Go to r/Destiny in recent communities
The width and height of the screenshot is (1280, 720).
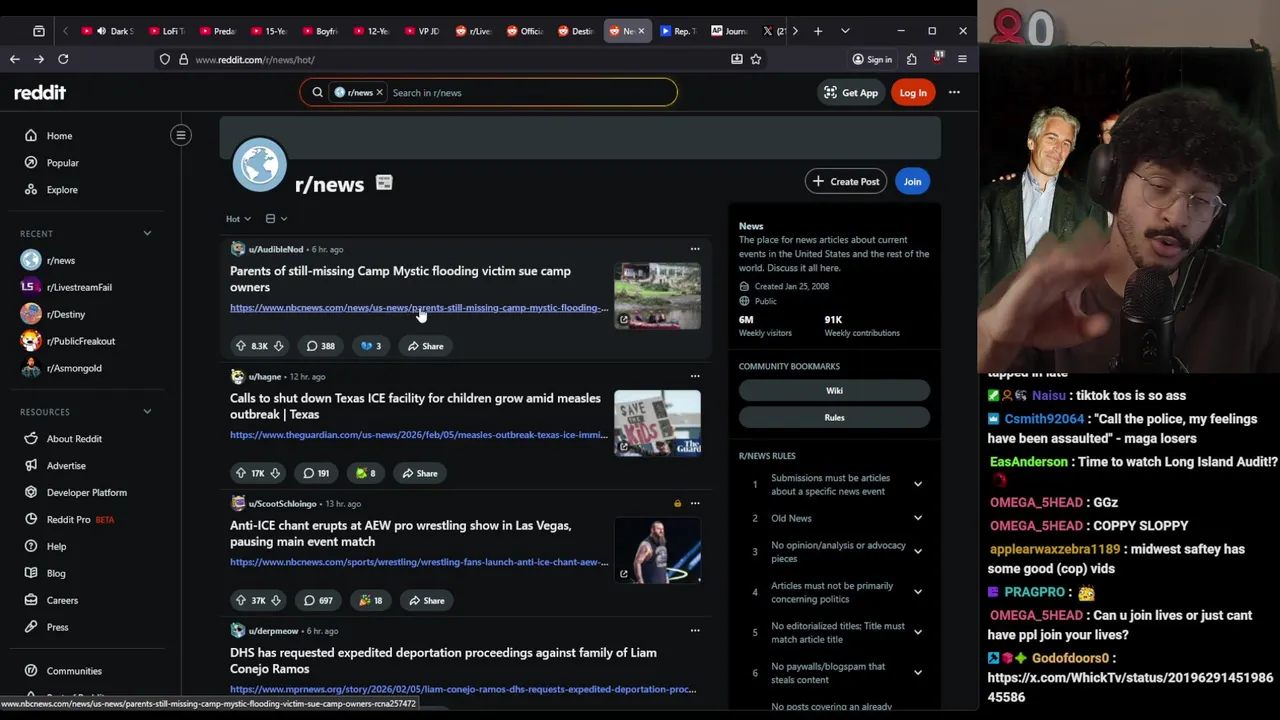pos(66,315)
